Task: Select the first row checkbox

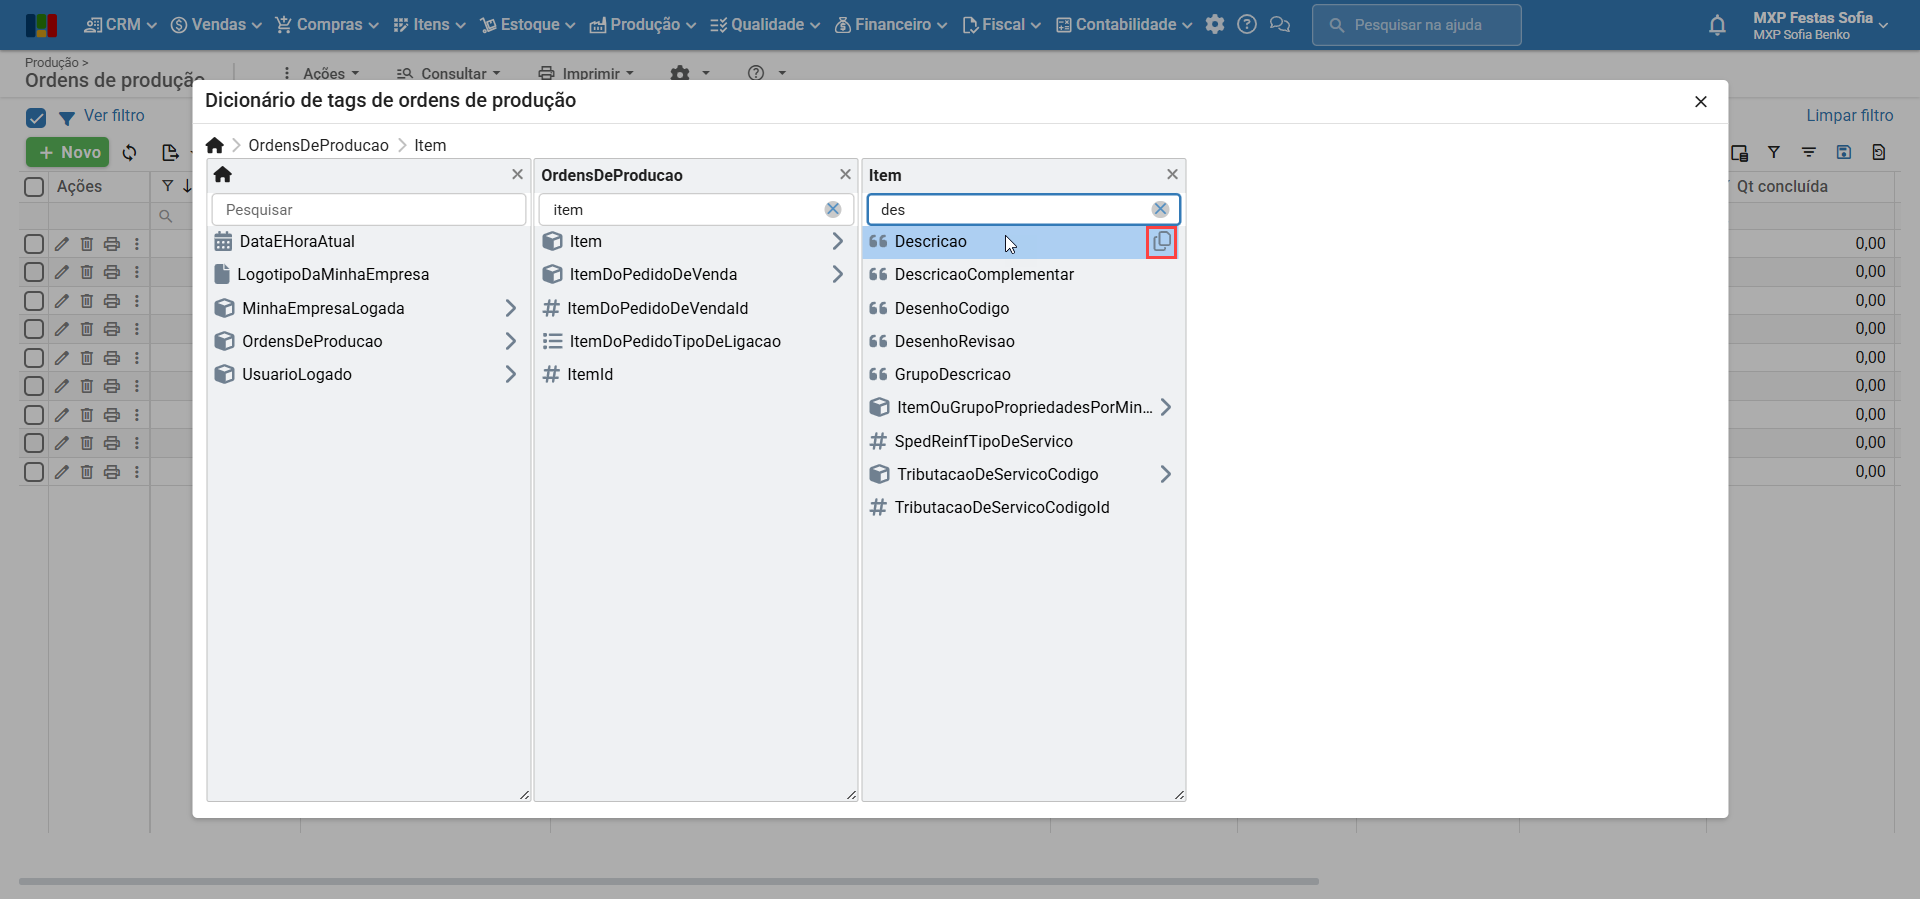Action: [34, 244]
